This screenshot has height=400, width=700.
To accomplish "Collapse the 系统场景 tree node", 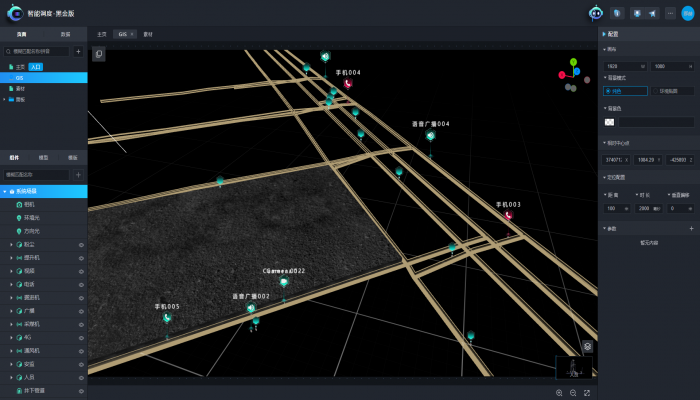I will 5,191.
